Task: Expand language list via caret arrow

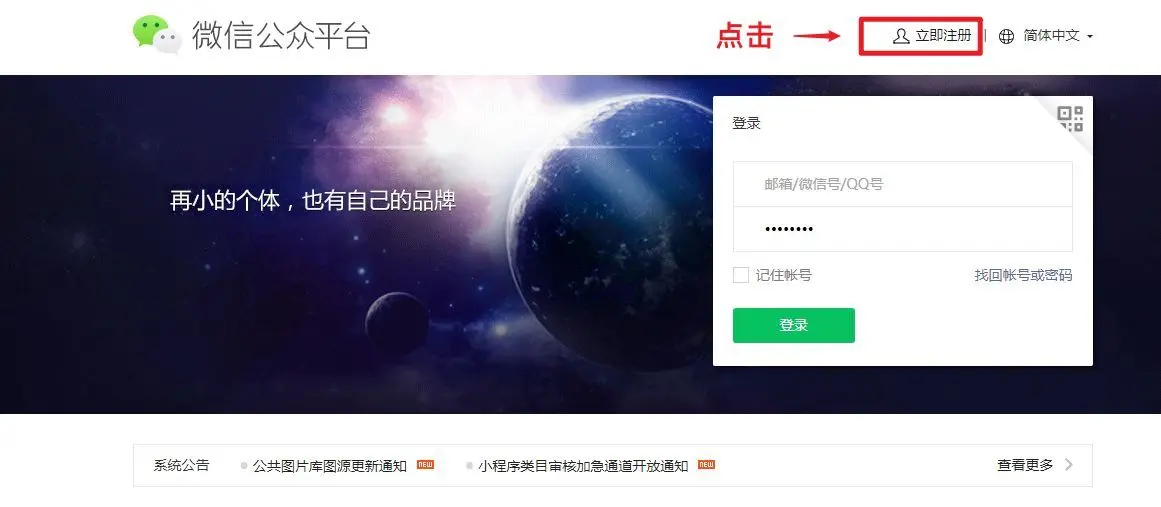Action: (x=1090, y=36)
